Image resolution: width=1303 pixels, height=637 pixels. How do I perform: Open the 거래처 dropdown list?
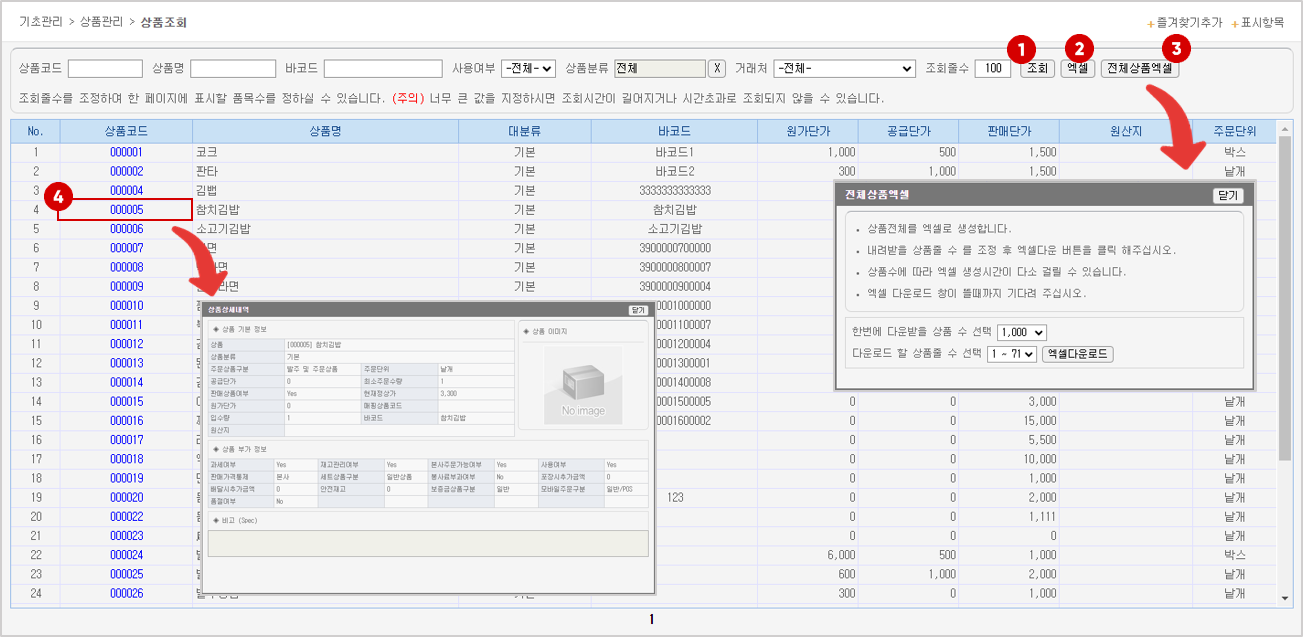[844, 69]
